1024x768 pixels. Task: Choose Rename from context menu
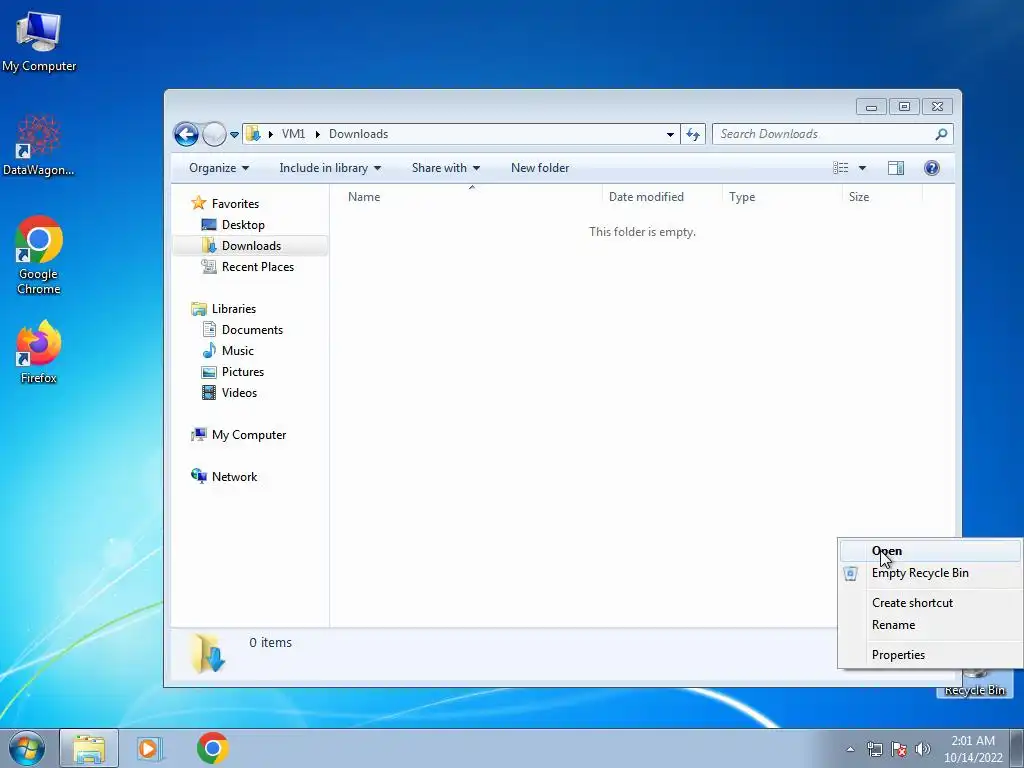click(930, 625)
